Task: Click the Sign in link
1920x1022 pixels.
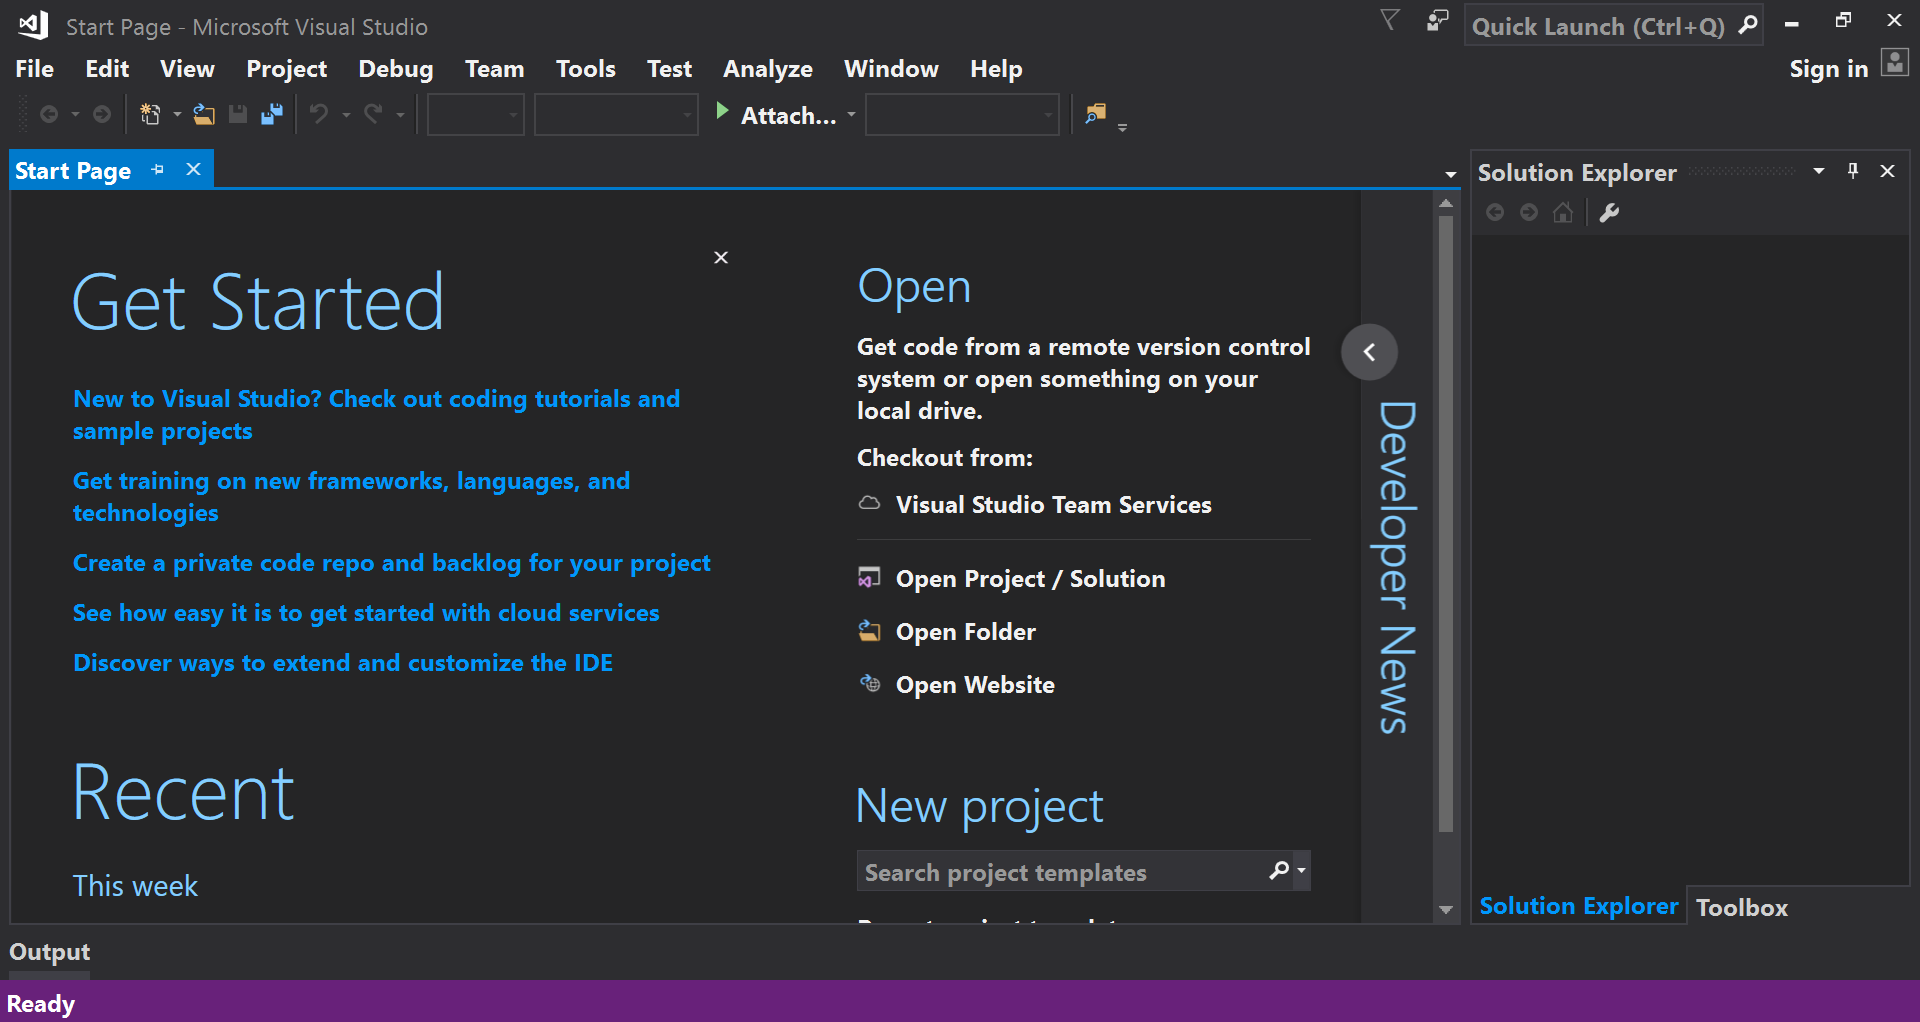Action: tap(1829, 69)
